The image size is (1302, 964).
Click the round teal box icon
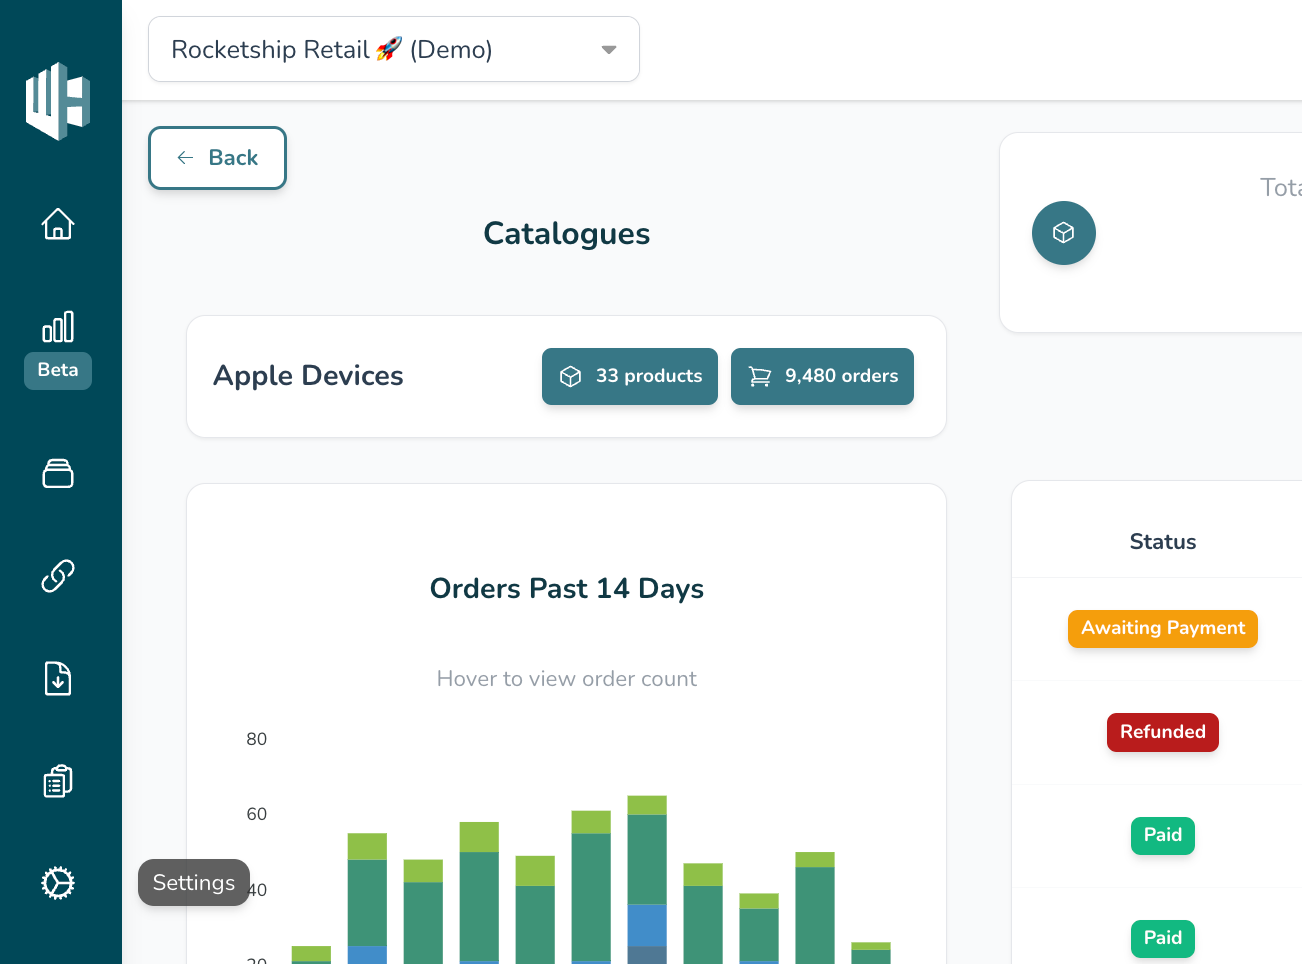click(x=1064, y=233)
